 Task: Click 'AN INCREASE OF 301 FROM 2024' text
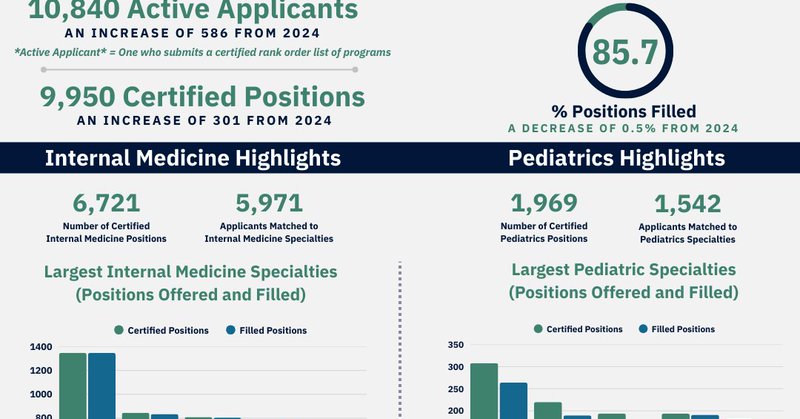click(x=205, y=120)
